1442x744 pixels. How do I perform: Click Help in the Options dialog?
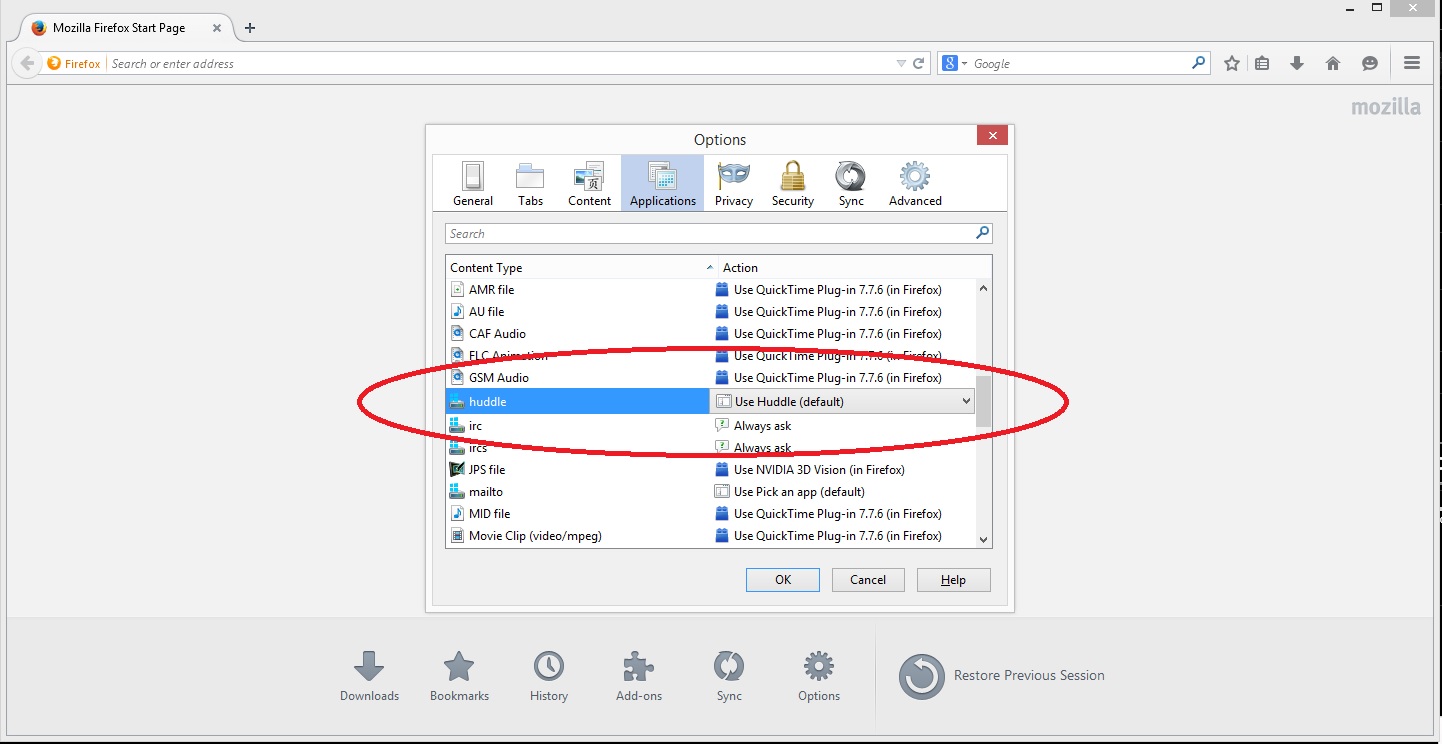954,580
